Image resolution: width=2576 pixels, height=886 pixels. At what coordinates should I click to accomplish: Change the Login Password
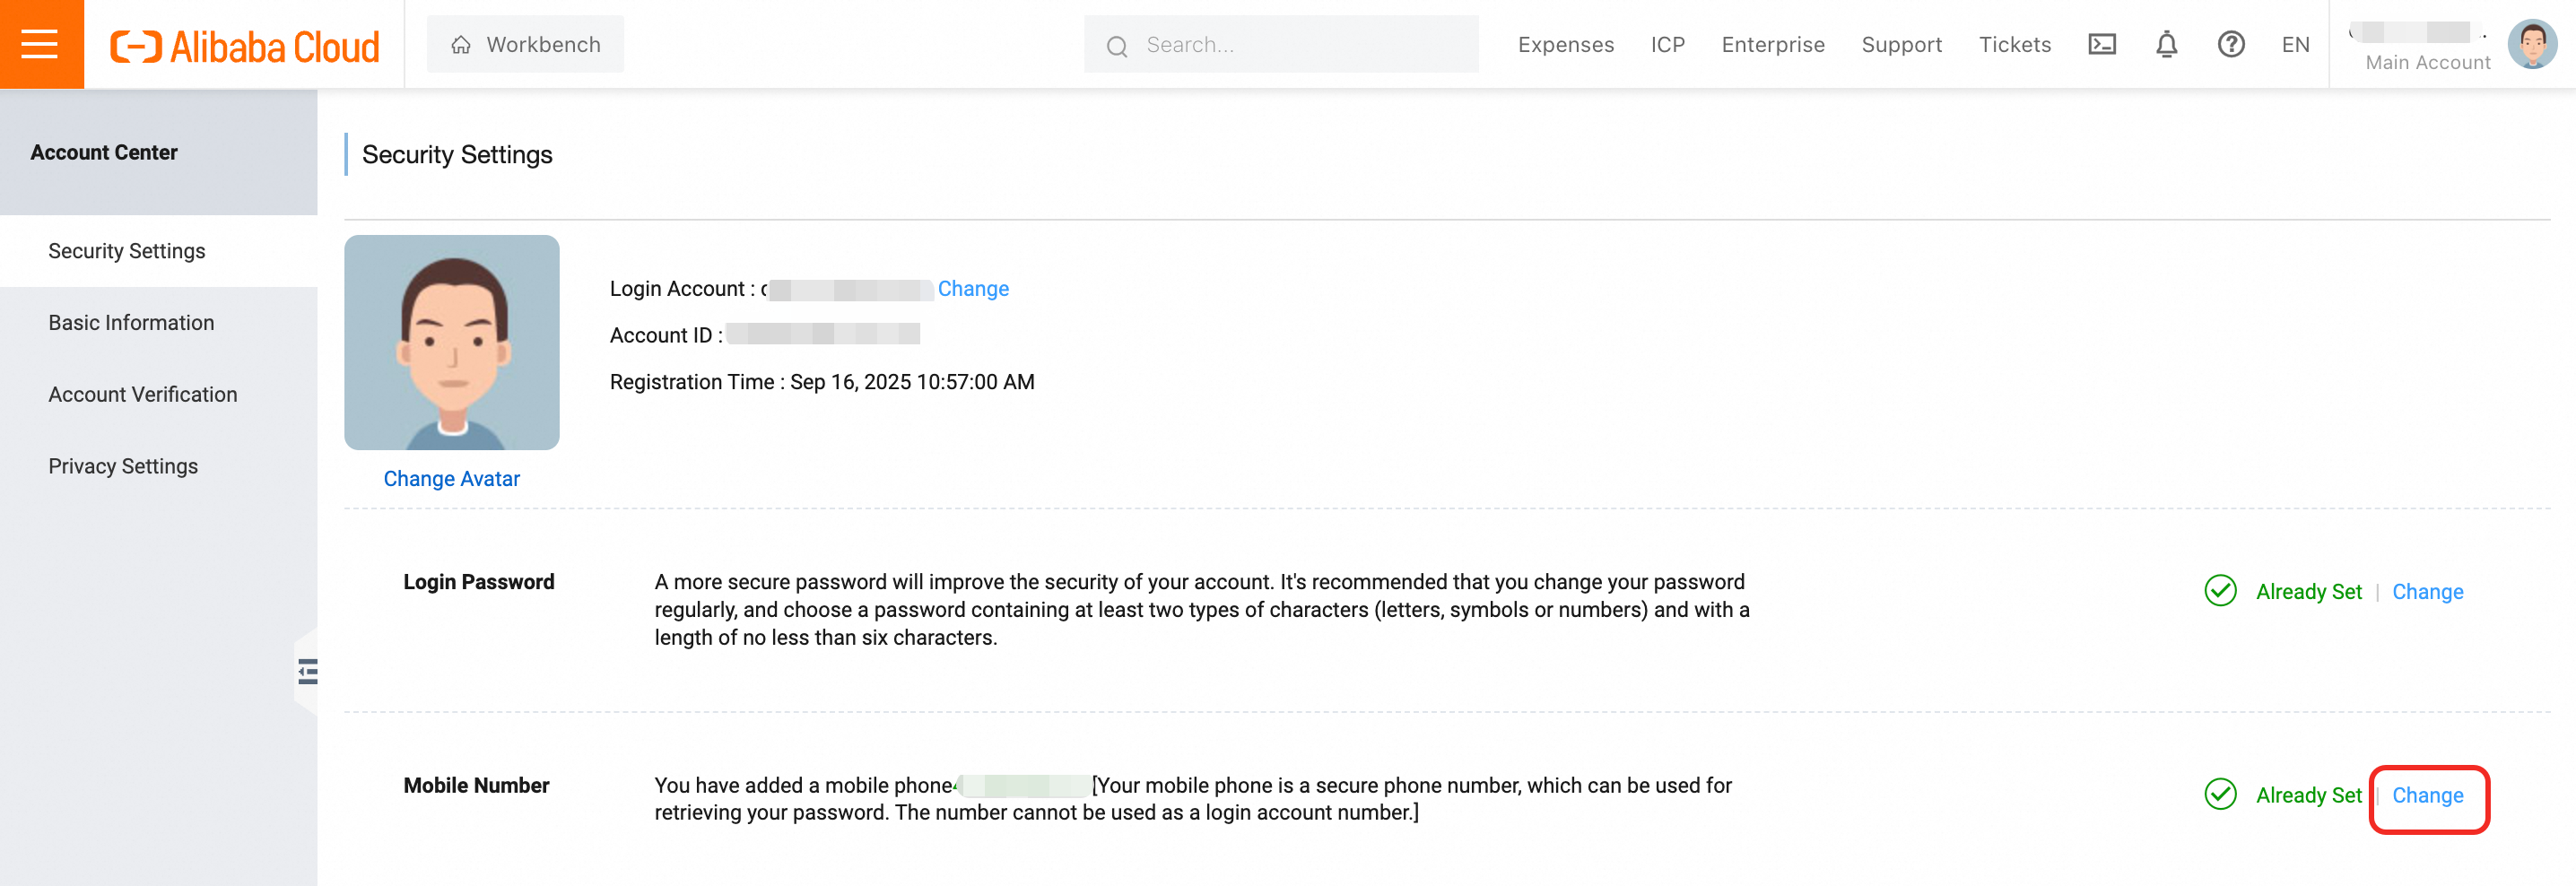(x=2427, y=591)
